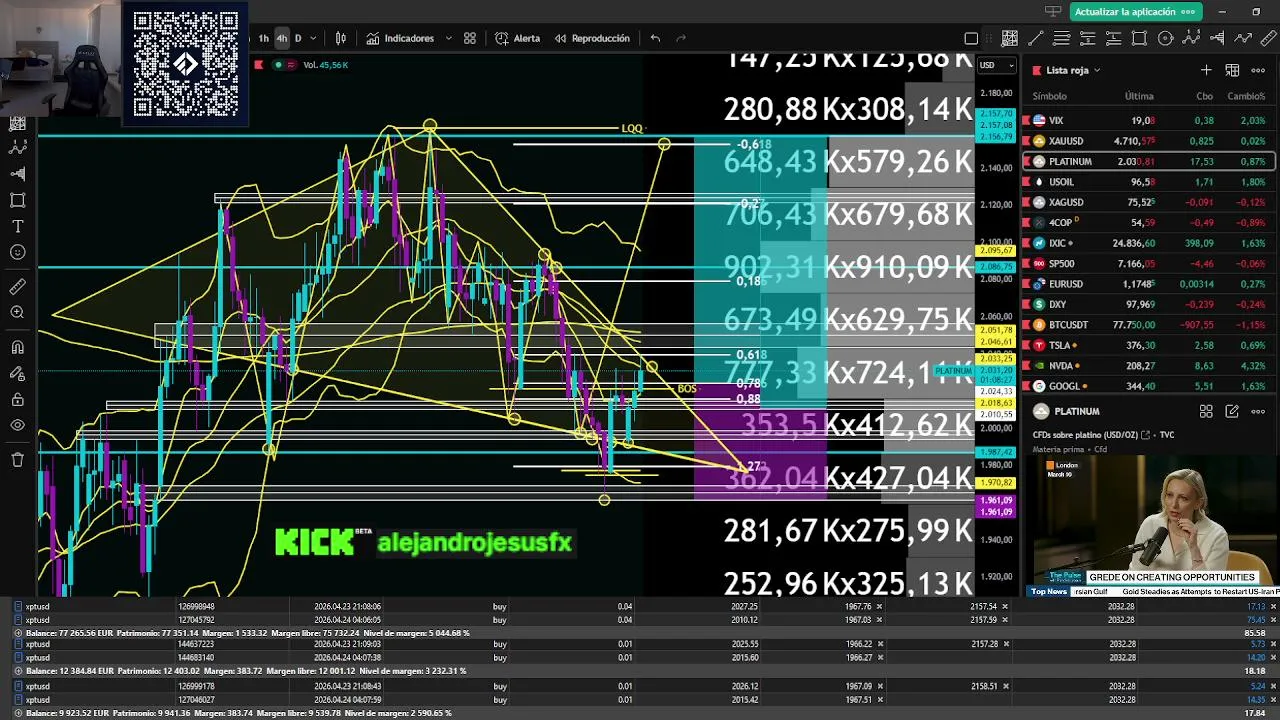
Task: Undo last chart action
Action: (655, 38)
